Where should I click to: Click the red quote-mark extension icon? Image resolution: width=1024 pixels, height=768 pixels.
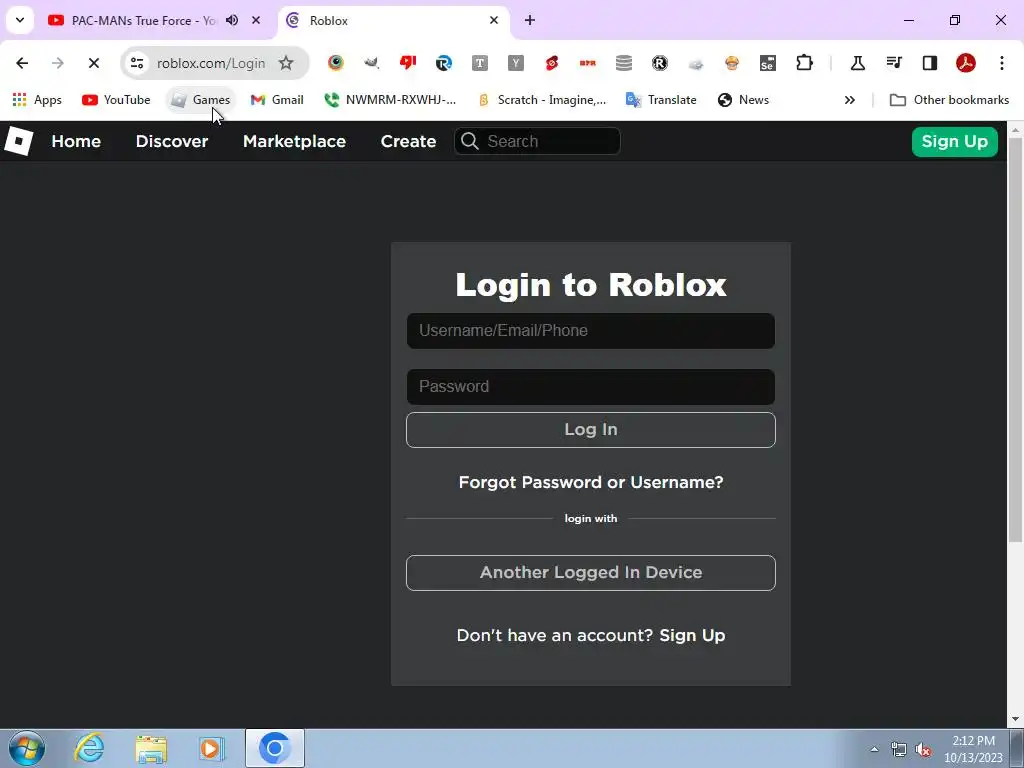pyautogui.click(x=408, y=63)
